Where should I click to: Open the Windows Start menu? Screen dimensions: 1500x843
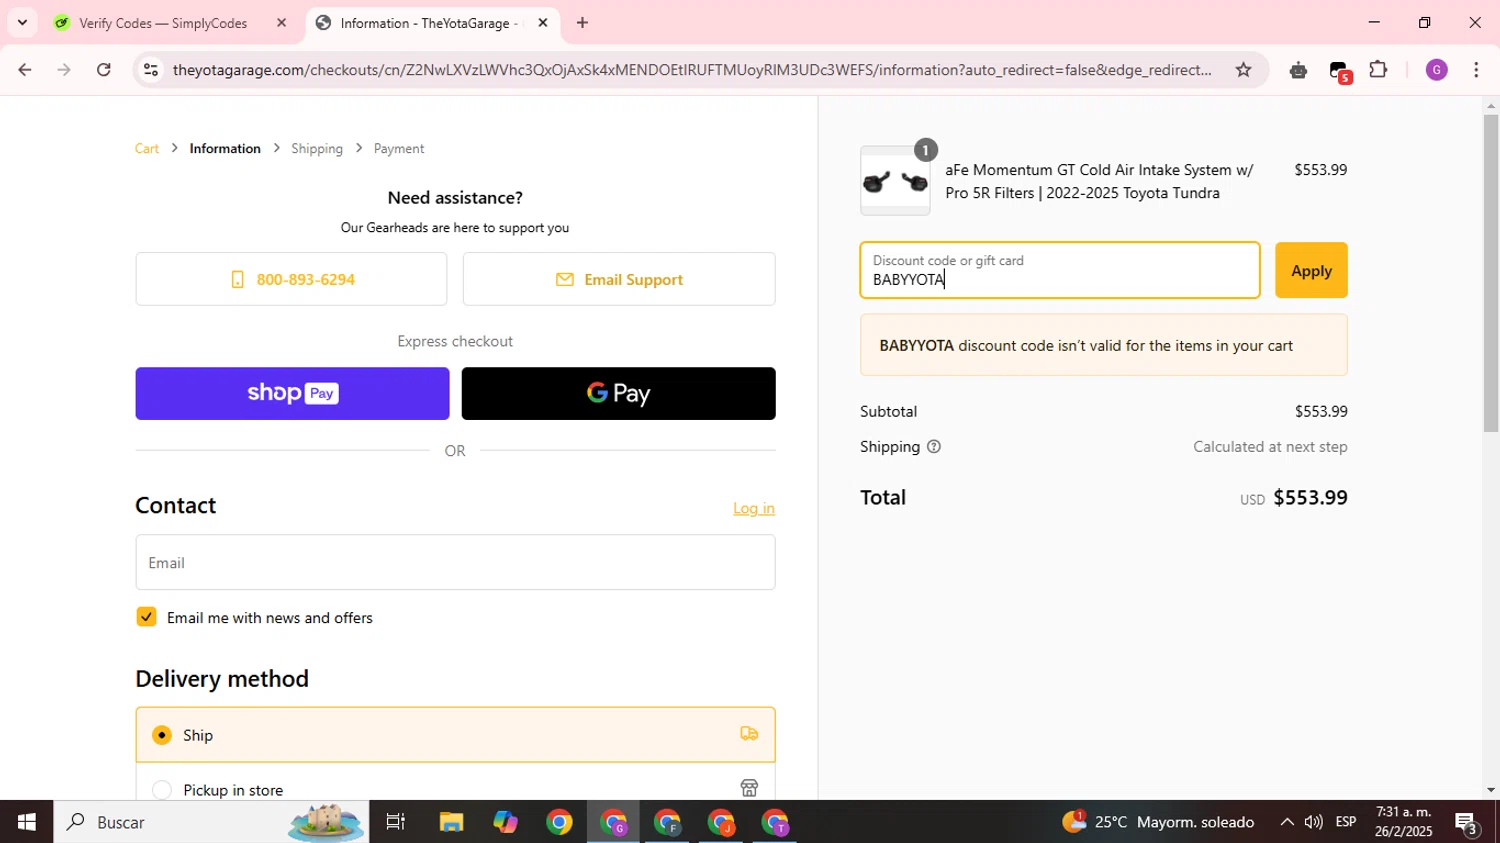coord(27,822)
